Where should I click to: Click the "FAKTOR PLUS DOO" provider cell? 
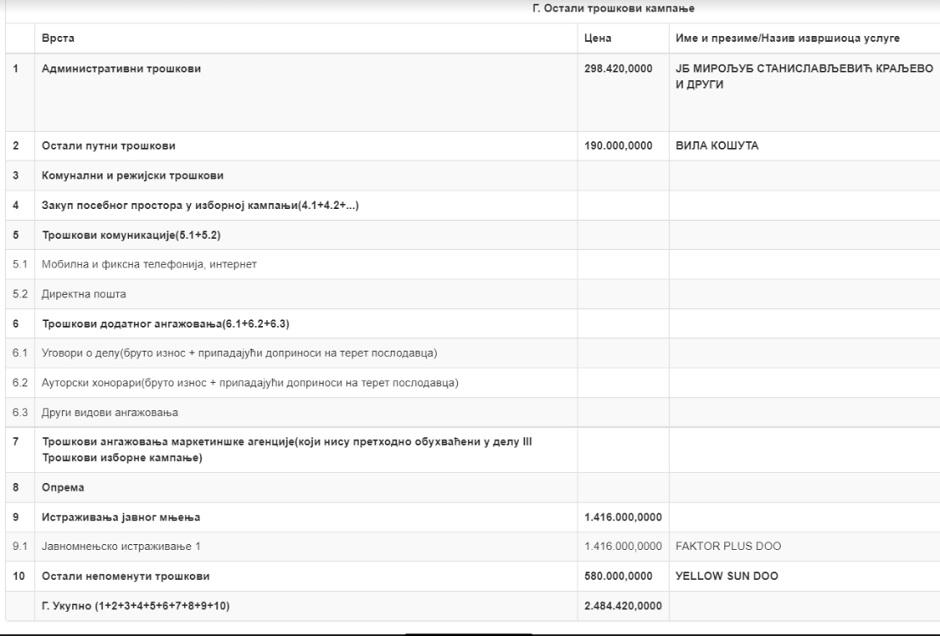728,547
